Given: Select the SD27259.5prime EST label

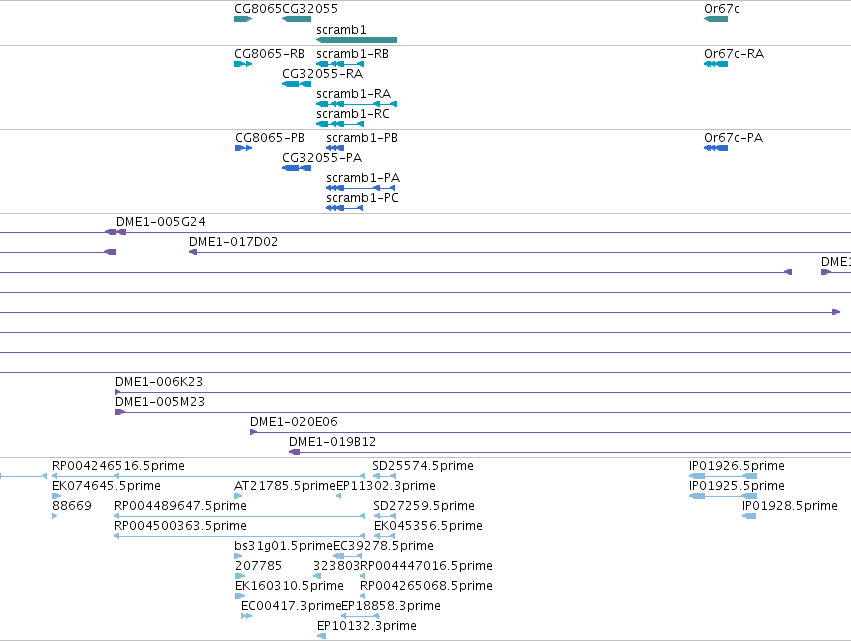Looking at the screenshot, I should 424,506.
